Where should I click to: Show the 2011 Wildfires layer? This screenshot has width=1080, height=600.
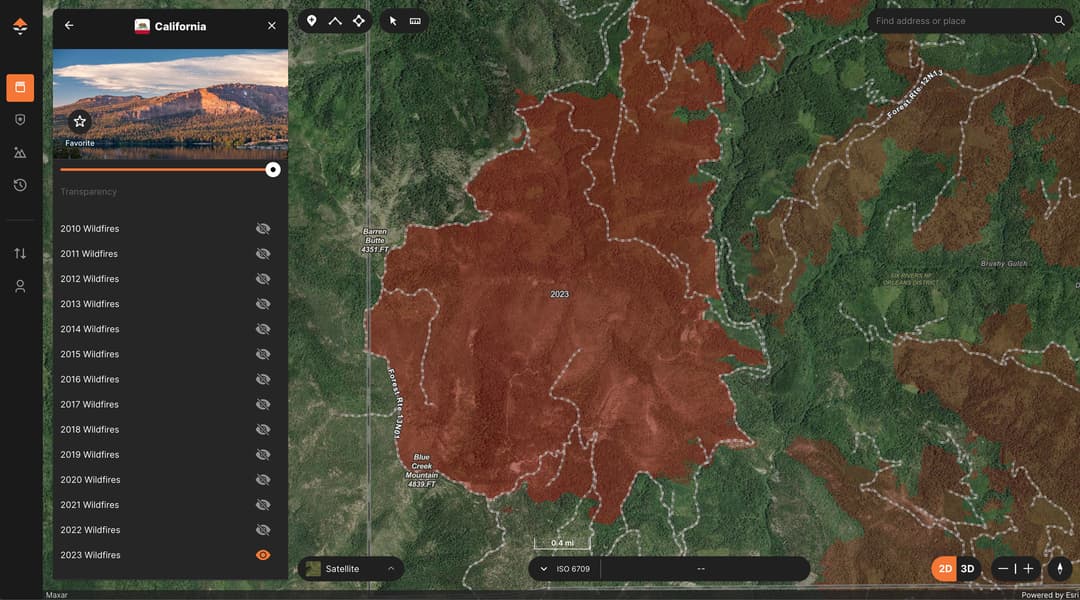[263, 254]
